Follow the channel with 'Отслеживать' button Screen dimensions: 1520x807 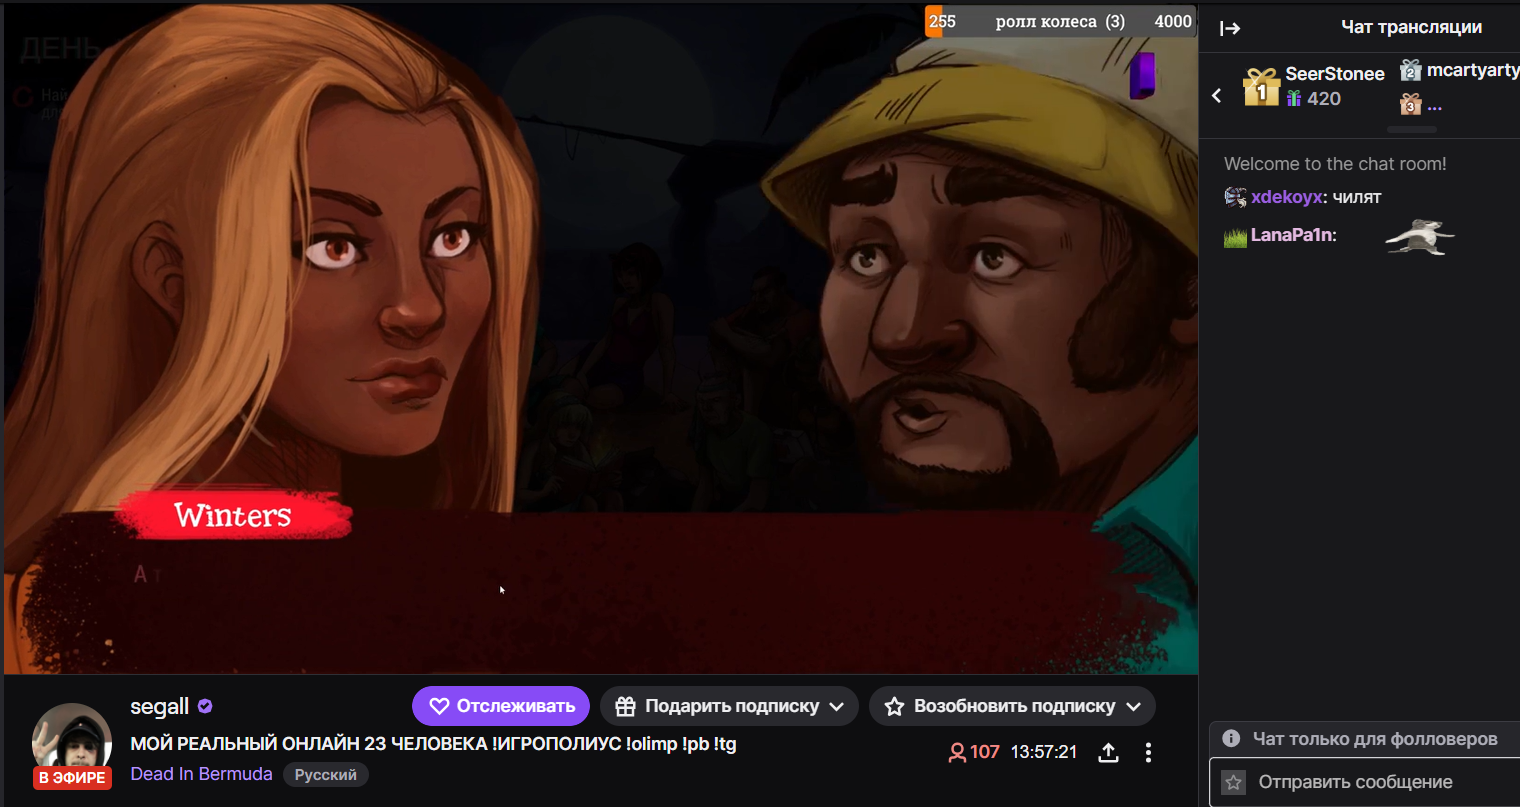(x=501, y=706)
